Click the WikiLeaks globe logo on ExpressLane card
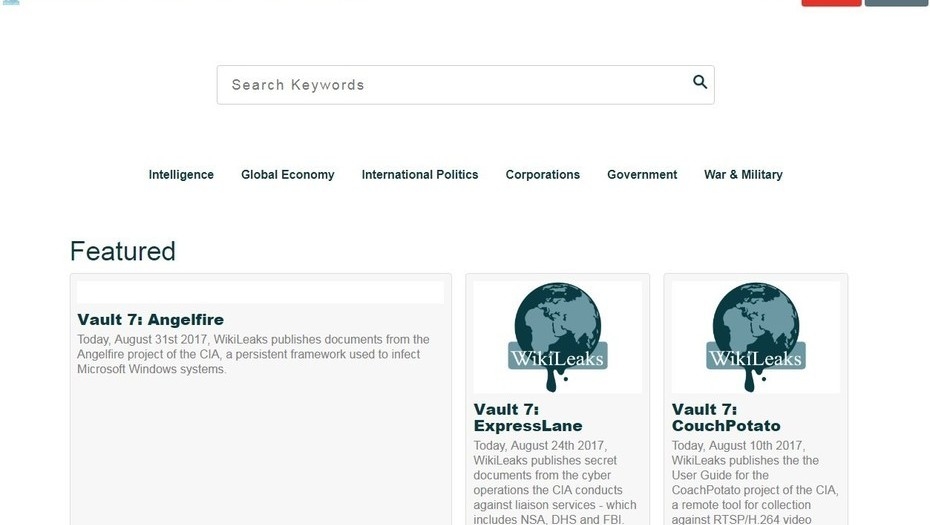The height and width of the screenshot is (525, 930). click(x=557, y=337)
